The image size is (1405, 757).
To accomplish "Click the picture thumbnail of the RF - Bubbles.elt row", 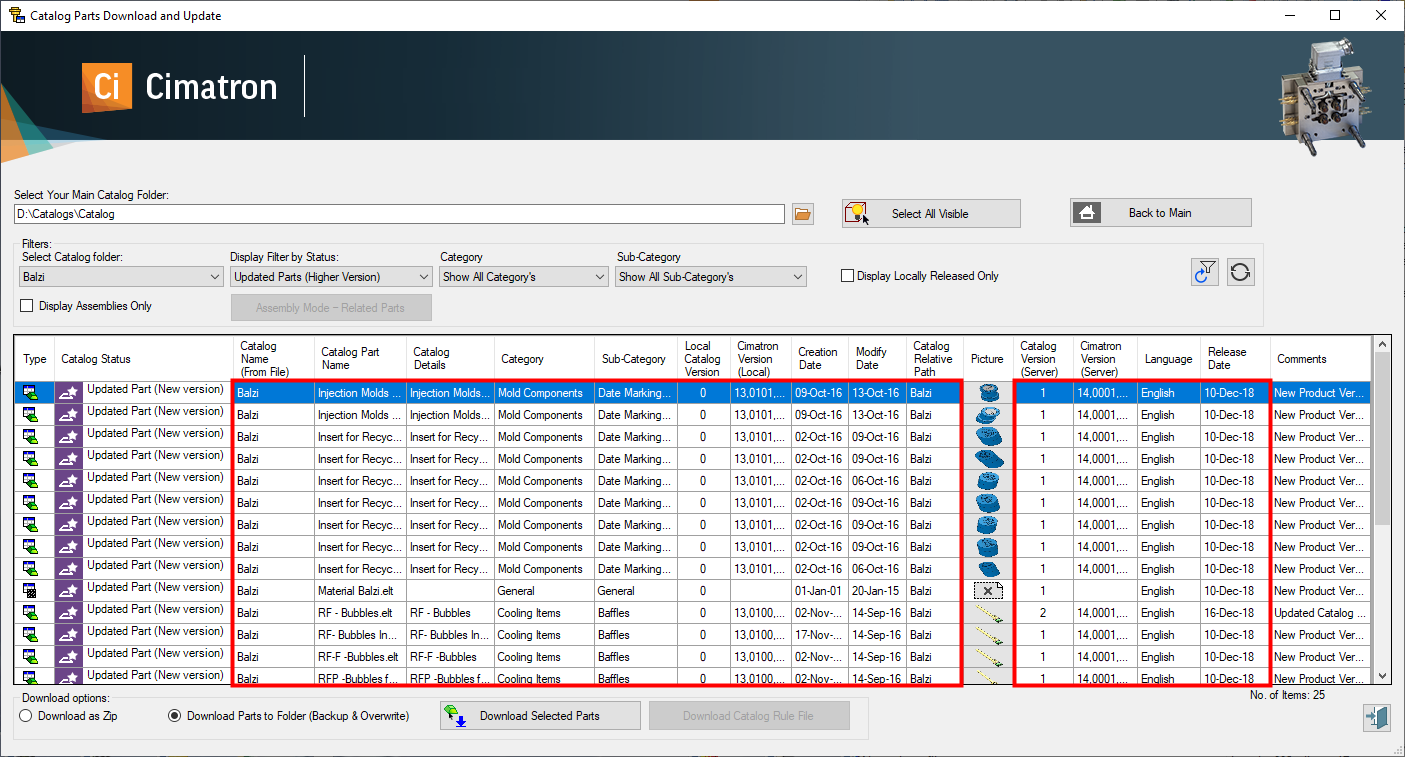I will pos(987,613).
